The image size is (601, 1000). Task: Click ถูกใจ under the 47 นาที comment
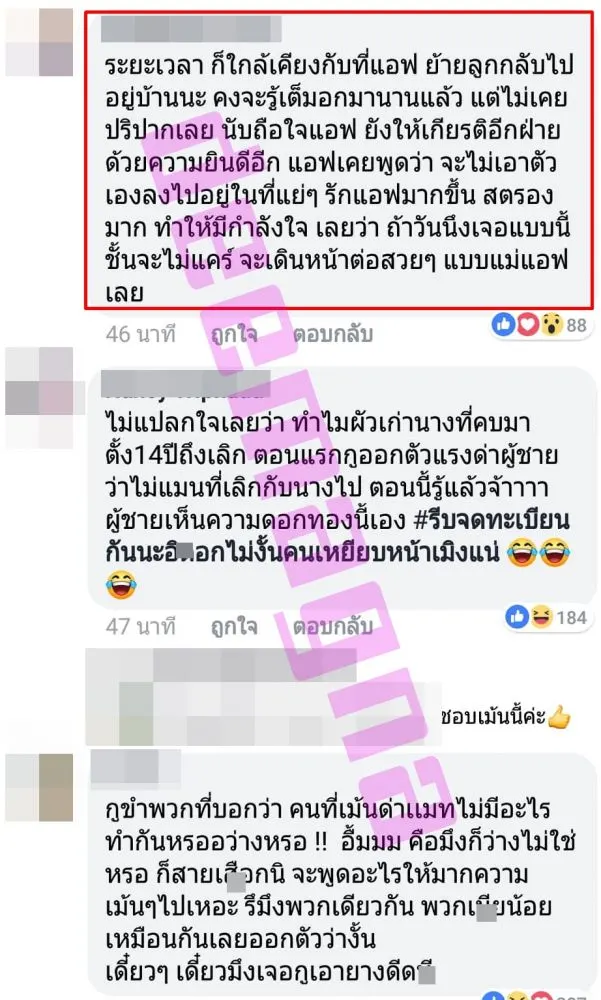[234, 626]
